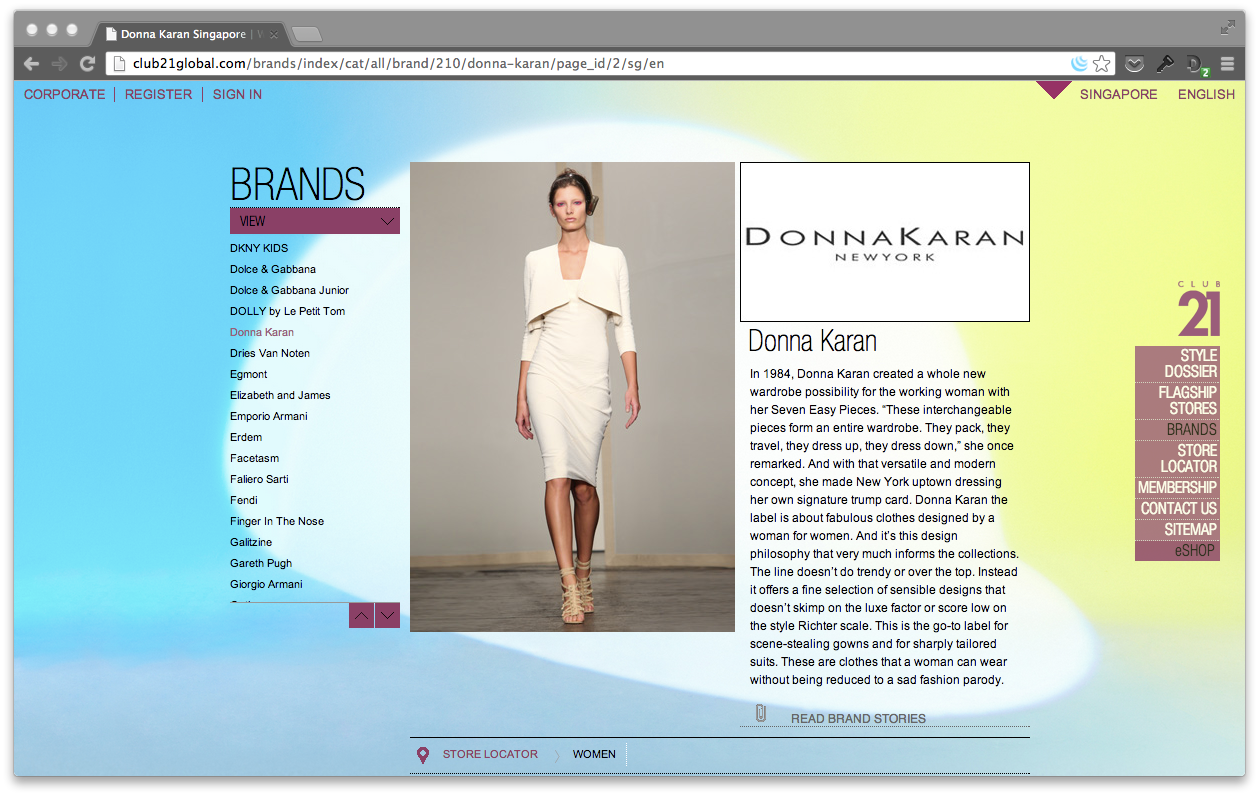Click STORE LOCATOR link below the photo
The image size is (1259, 796).
tap(490, 754)
